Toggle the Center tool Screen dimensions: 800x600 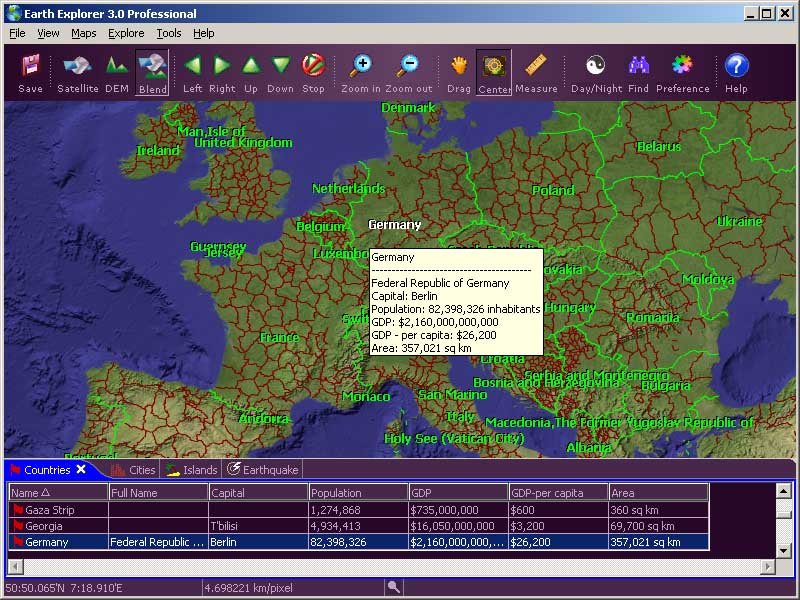pyautogui.click(x=494, y=72)
